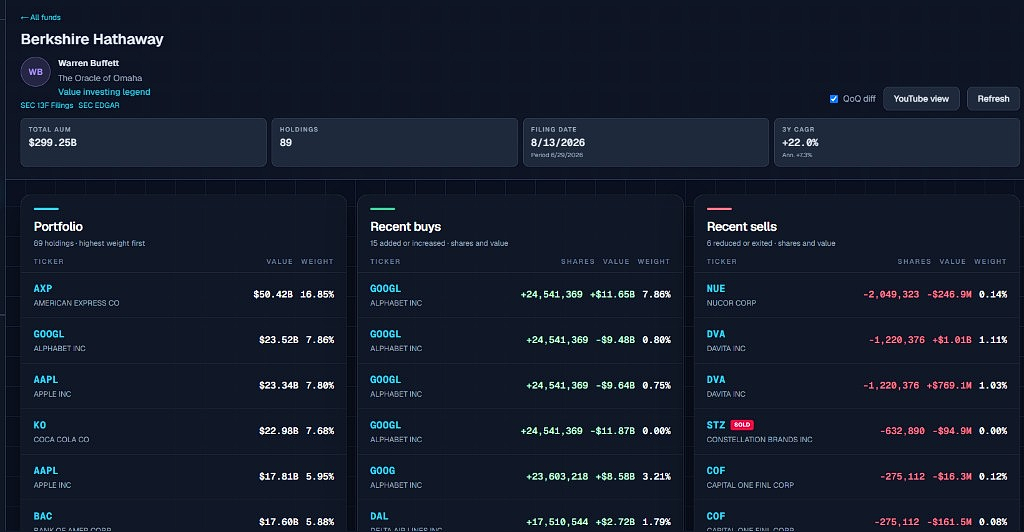Switch to YouTube view
Image resolution: width=1024 pixels, height=532 pixels.
[921, 99]
